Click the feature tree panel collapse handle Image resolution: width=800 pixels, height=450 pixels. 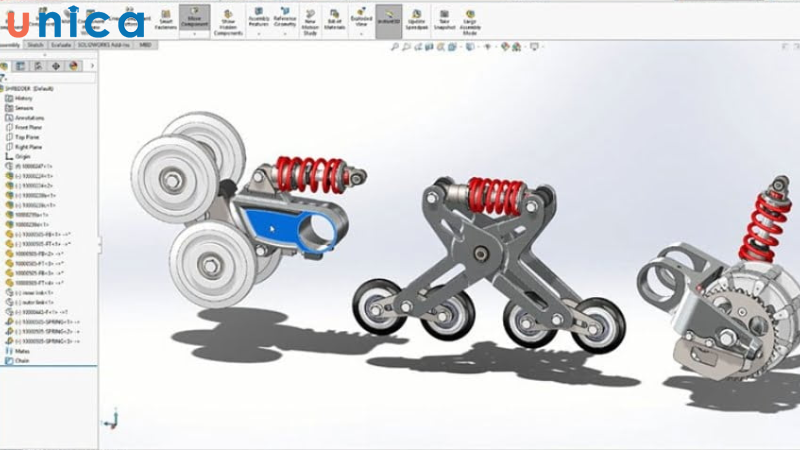(x=99, y=244)
